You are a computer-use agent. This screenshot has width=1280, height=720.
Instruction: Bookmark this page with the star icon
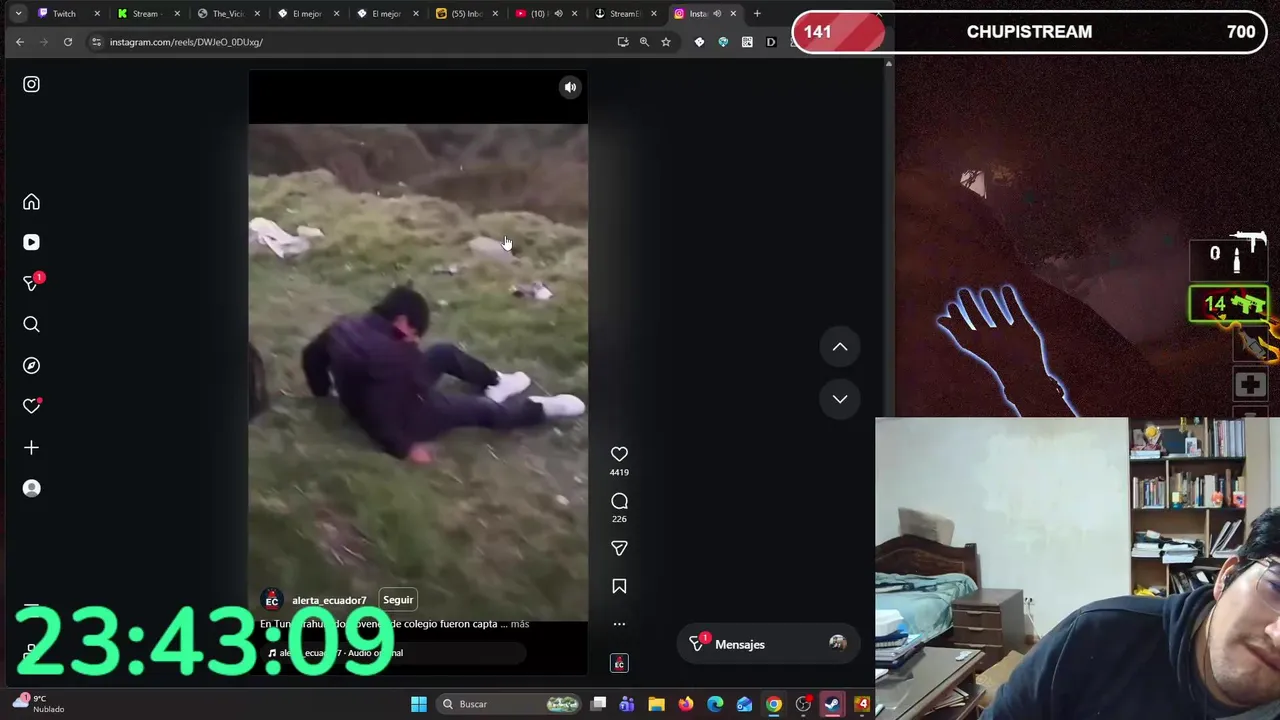[x=666, y=42]
